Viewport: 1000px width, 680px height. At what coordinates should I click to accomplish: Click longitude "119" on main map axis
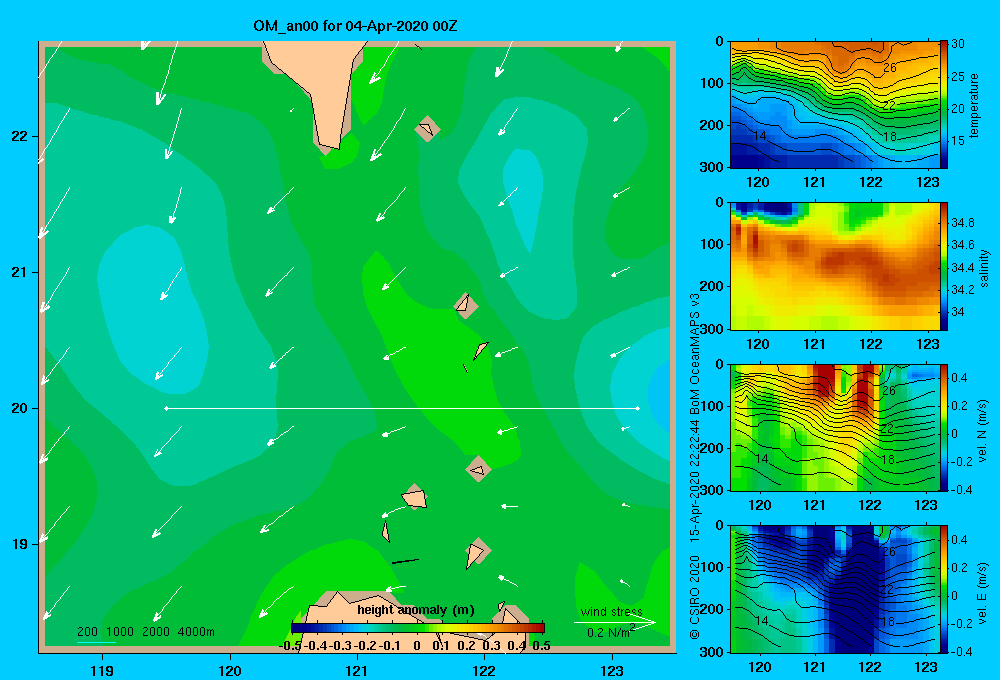[102, 670]
